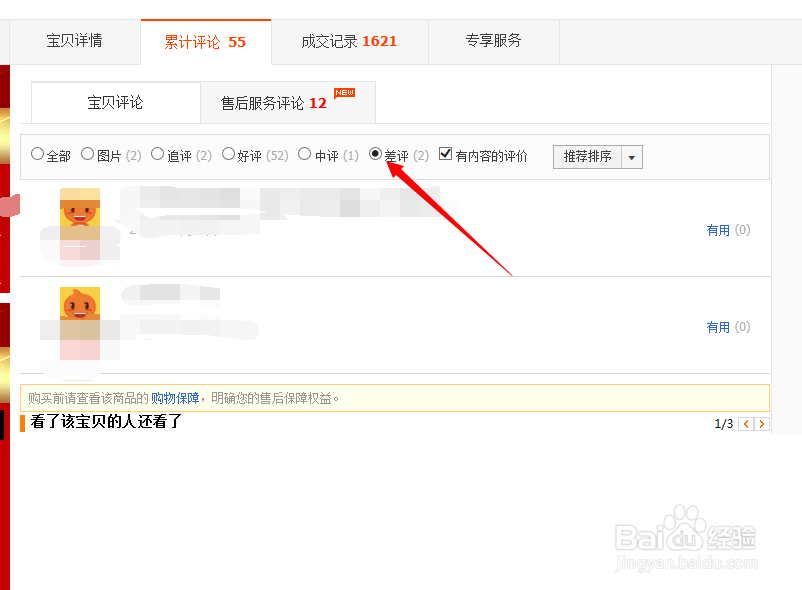This screenshot has height=590, width=802.
Task: Click previous page arrow in related items bar
Action: click(745, 423)
